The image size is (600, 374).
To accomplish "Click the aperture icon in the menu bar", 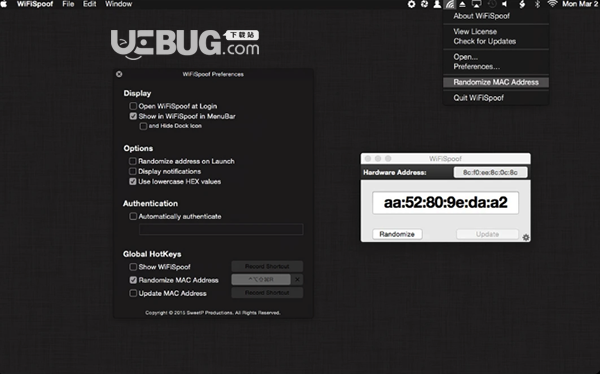I will (424, 4).
